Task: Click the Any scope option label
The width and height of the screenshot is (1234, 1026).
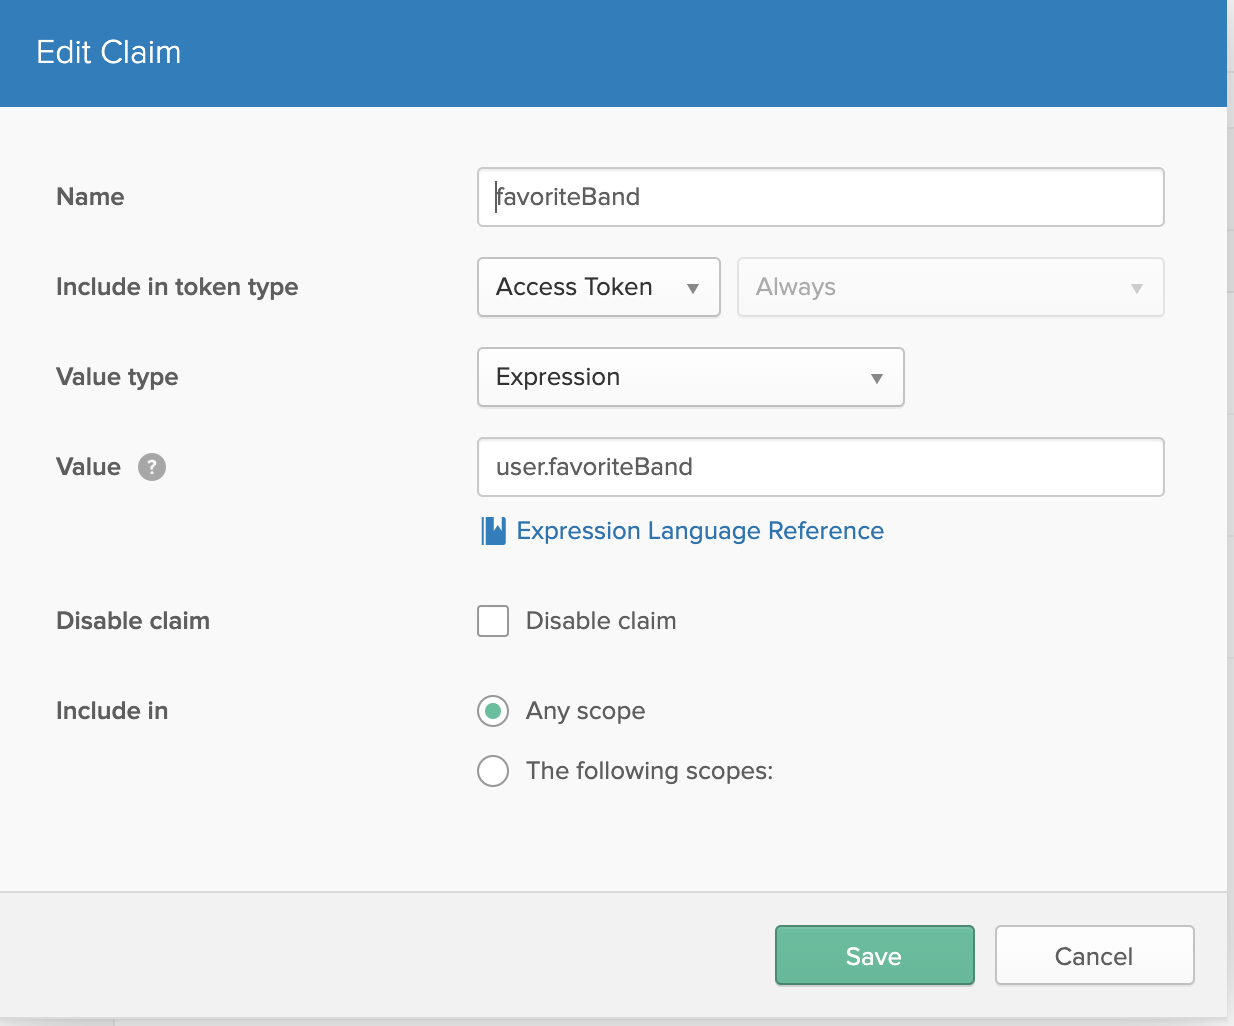Action: (x=585, y=711)
